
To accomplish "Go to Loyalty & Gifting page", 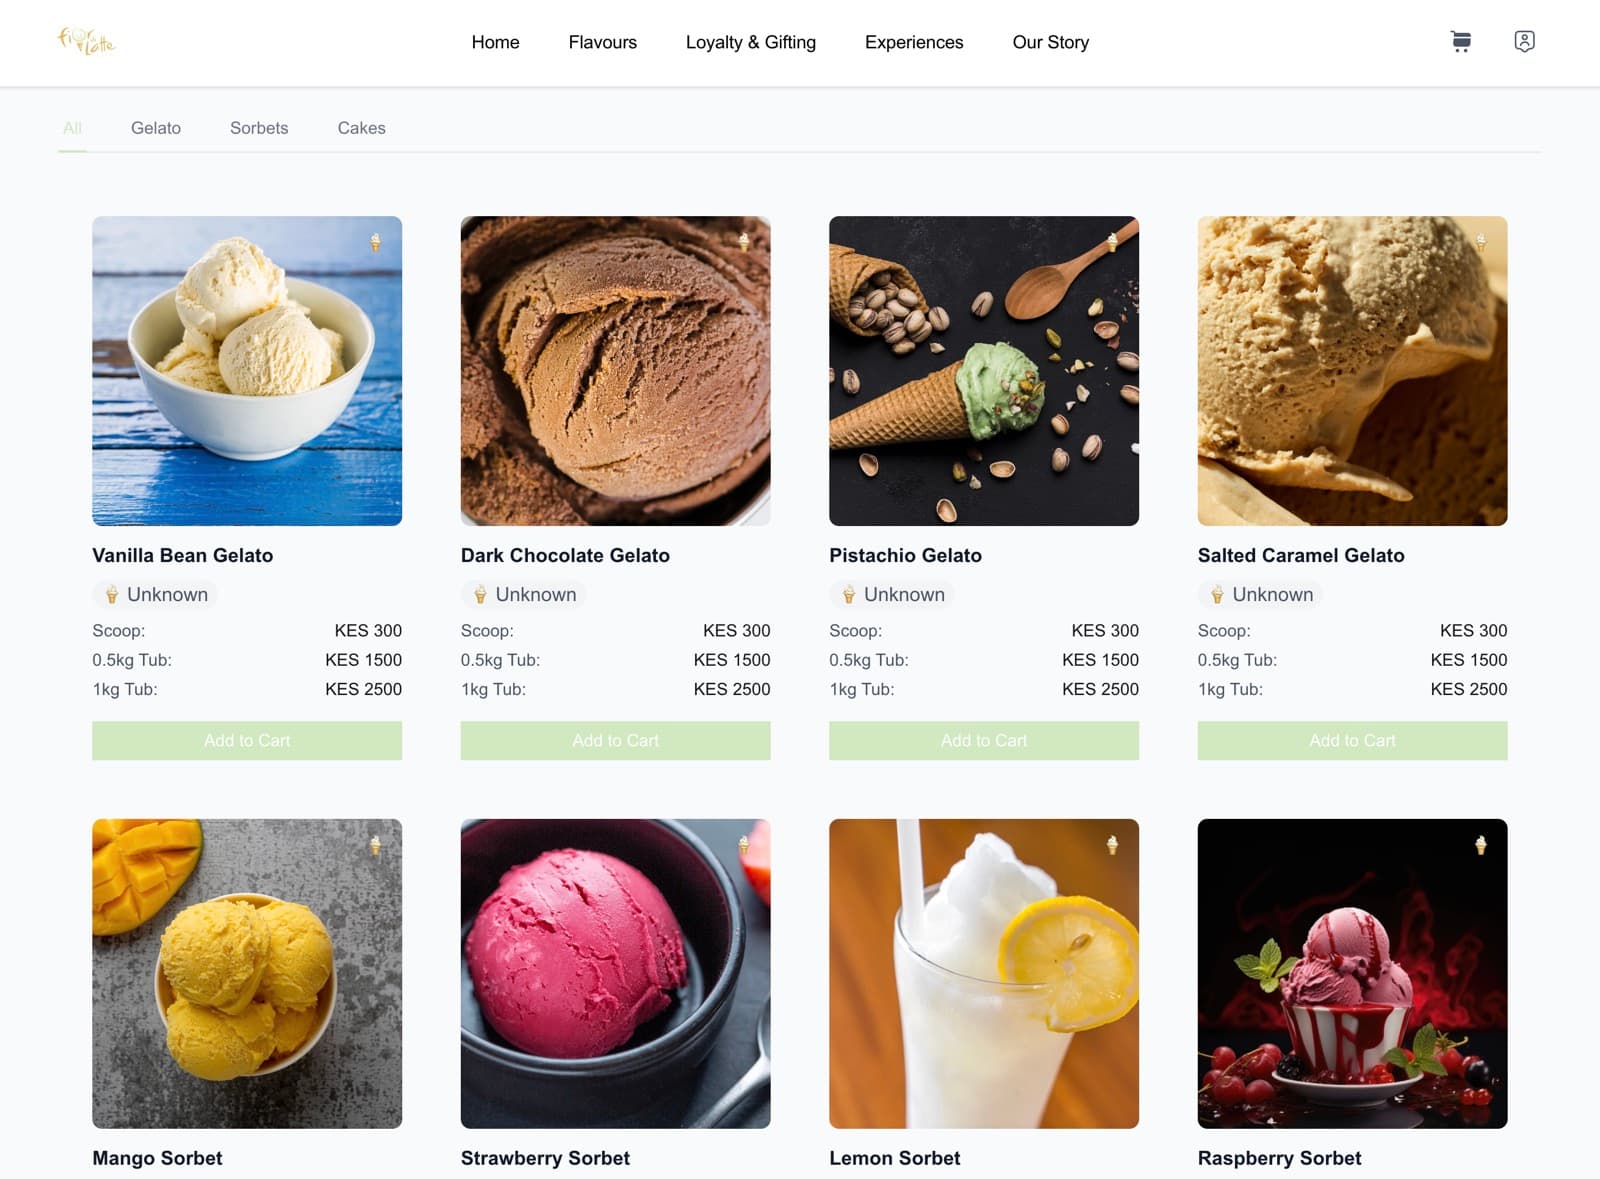I will (751, 42).
